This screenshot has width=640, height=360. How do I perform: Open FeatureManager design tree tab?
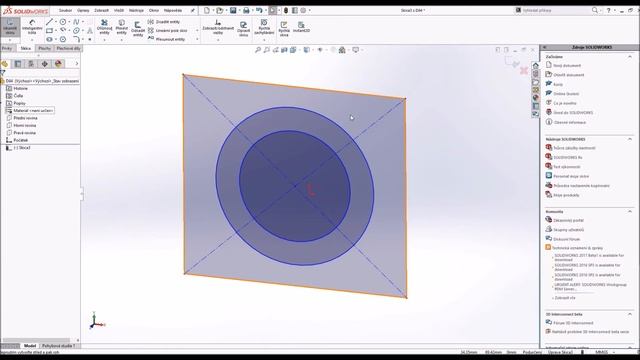[x=5, y=64]
